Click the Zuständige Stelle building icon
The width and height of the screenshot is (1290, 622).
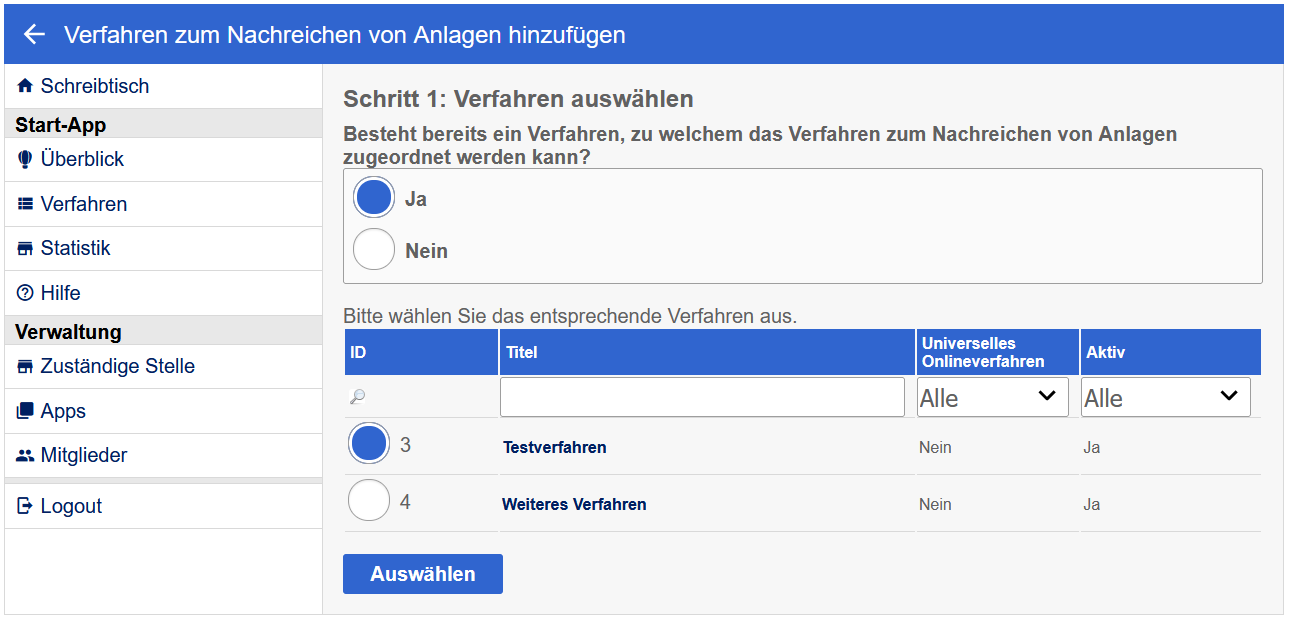[x=27, y=366]
